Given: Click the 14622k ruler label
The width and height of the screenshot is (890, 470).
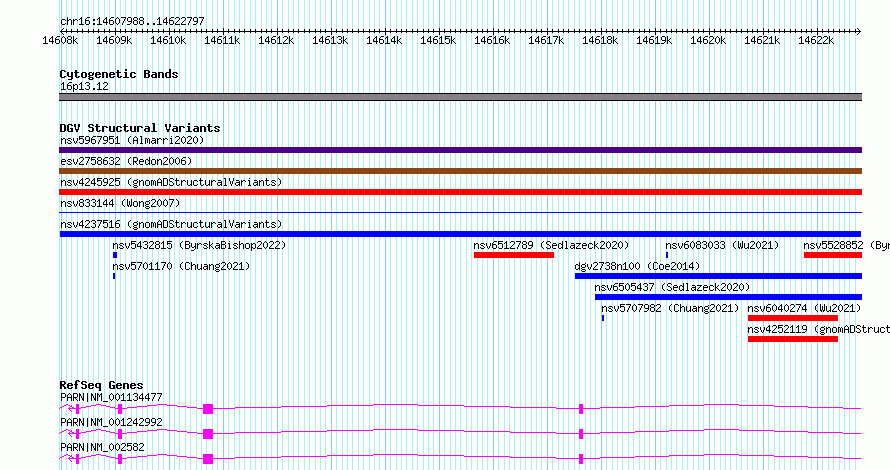Looking at the screenshot, I should pyautogui.click(x=816, y=40).
